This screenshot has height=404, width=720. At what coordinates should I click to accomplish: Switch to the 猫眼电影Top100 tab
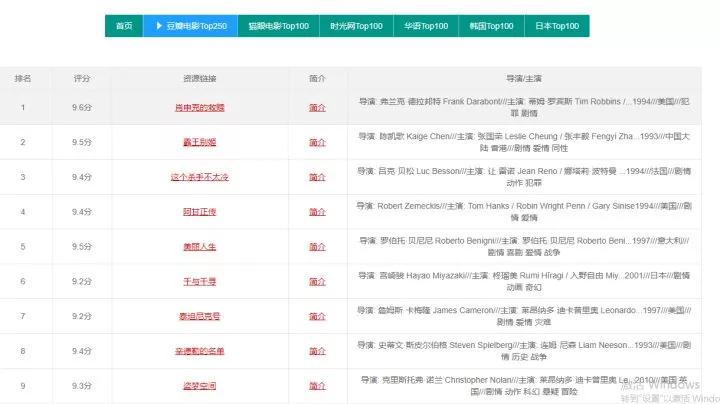[278, 26]
